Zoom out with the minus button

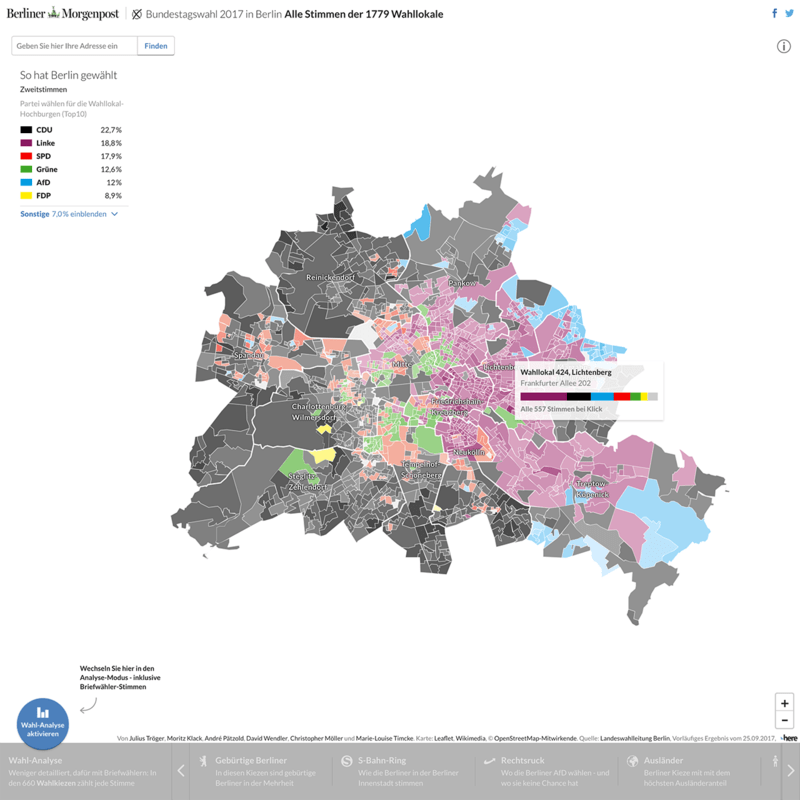click(x=785, y=721)
